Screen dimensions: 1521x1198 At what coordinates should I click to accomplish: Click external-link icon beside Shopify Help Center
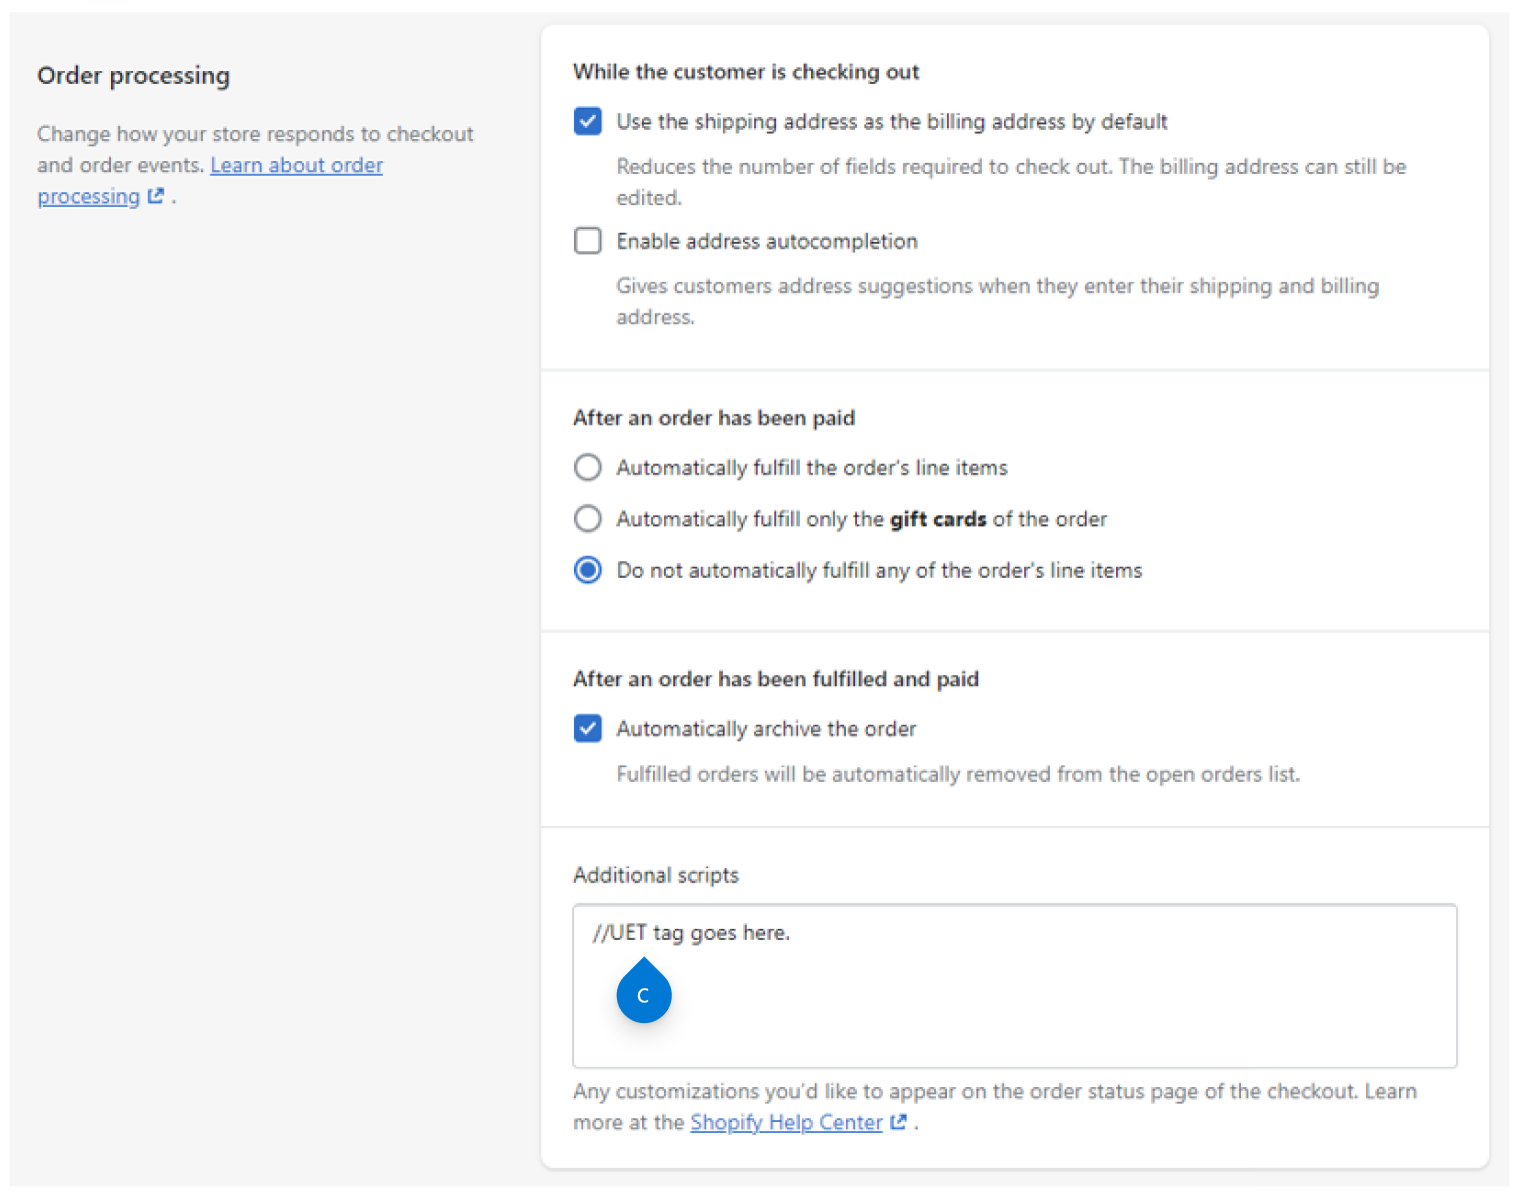pyautogui.click(x=898, y=1122)
